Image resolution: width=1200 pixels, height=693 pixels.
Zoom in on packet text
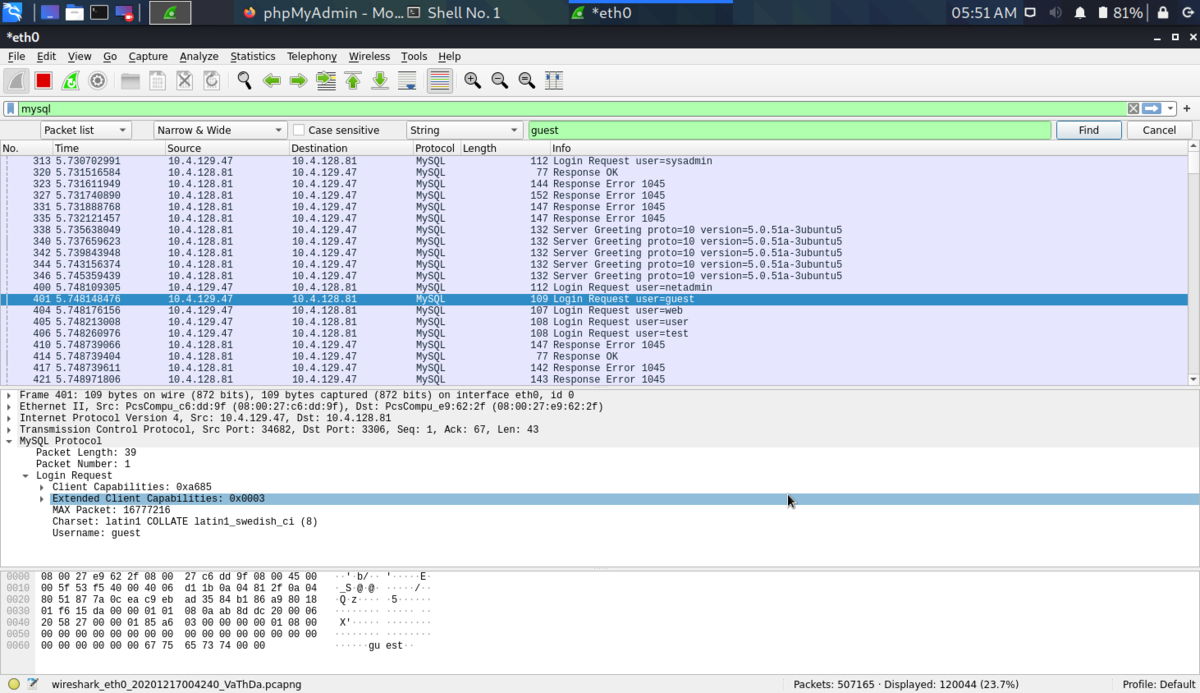coord(473,81)
